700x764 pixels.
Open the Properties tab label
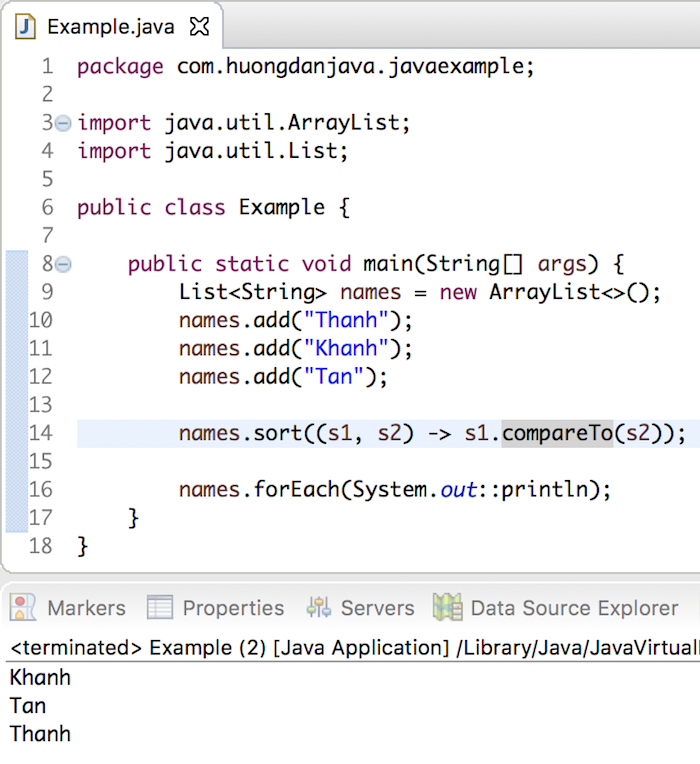point(233,608)
